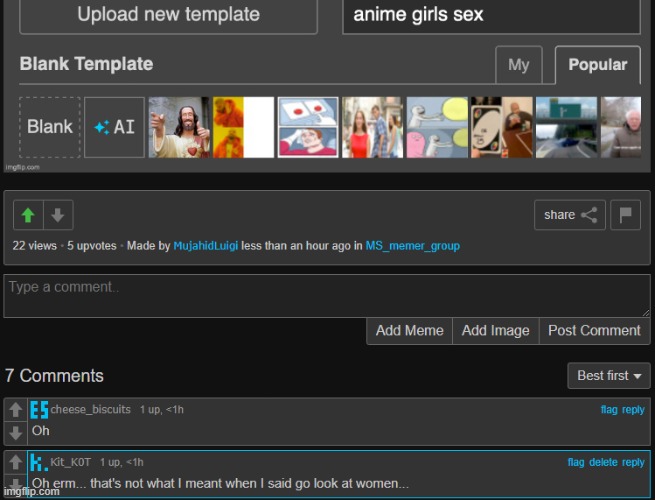Open MujahidLuigi's profile link

click(205, 246)
